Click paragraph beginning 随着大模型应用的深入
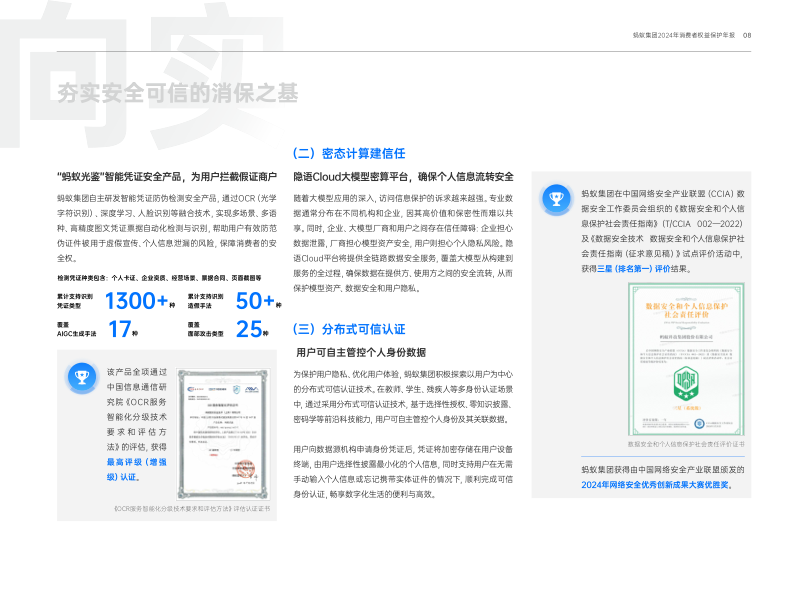The height and width of the screenshot is (596, 808). point(403,243)
